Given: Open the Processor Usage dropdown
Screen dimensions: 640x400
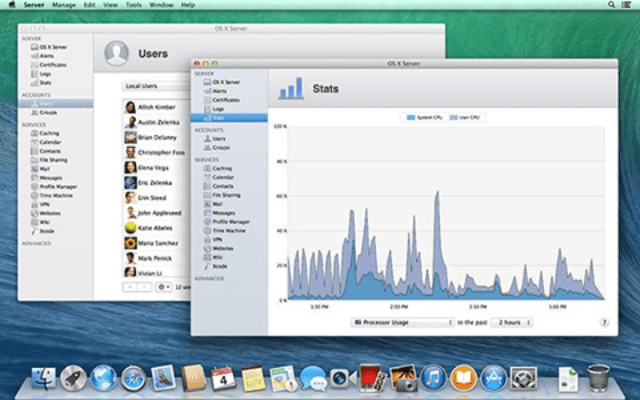Looking at the screenshot, I should click(x=402, y=322).
